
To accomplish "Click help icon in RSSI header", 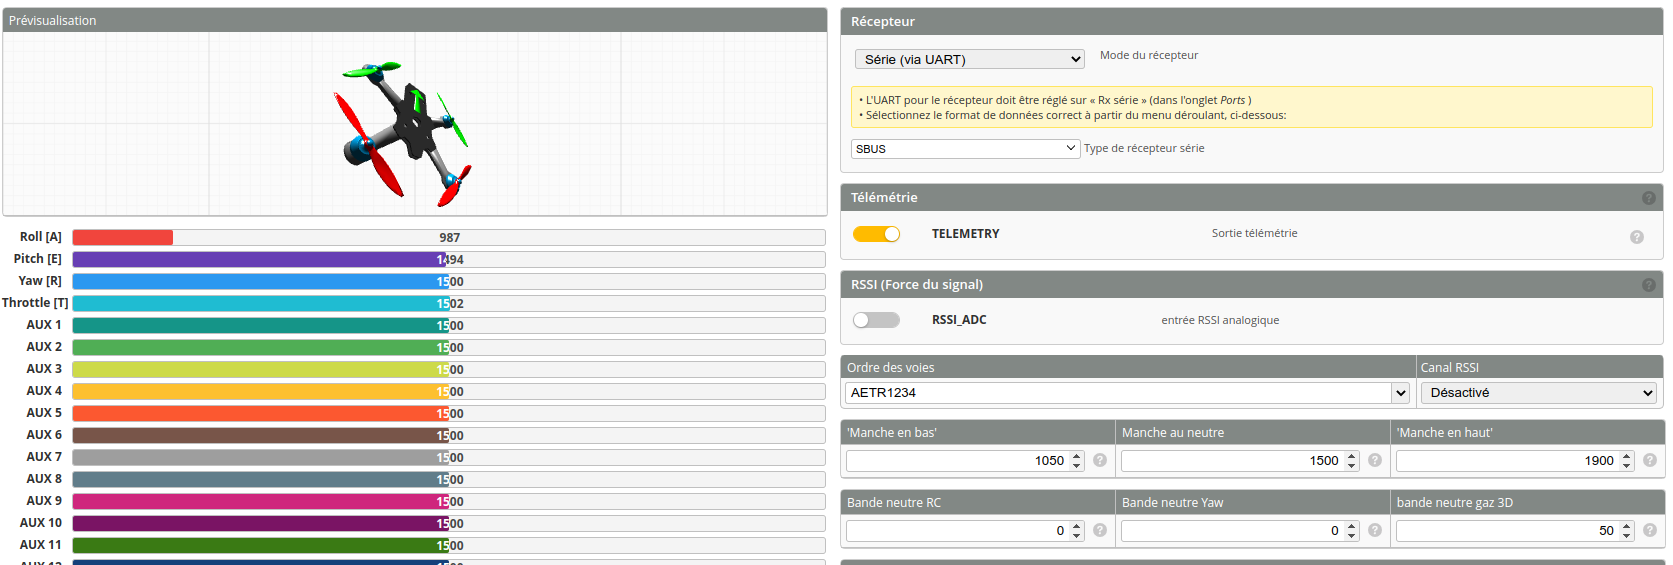I will [x=1648, y=285].
